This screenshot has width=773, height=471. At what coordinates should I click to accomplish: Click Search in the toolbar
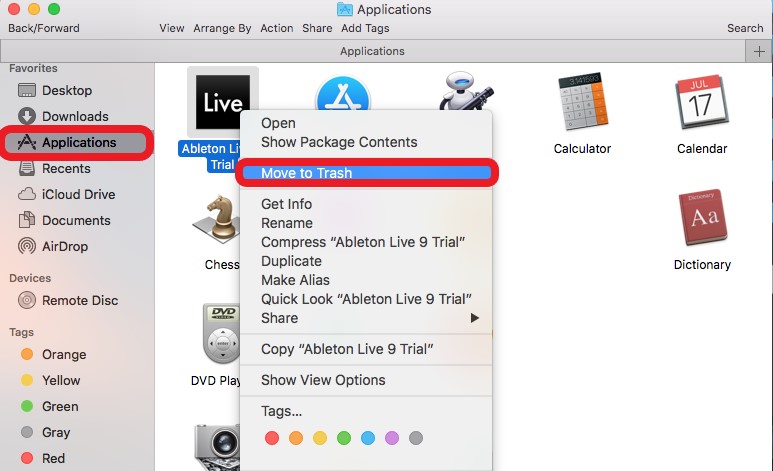[x=745, y=29]
